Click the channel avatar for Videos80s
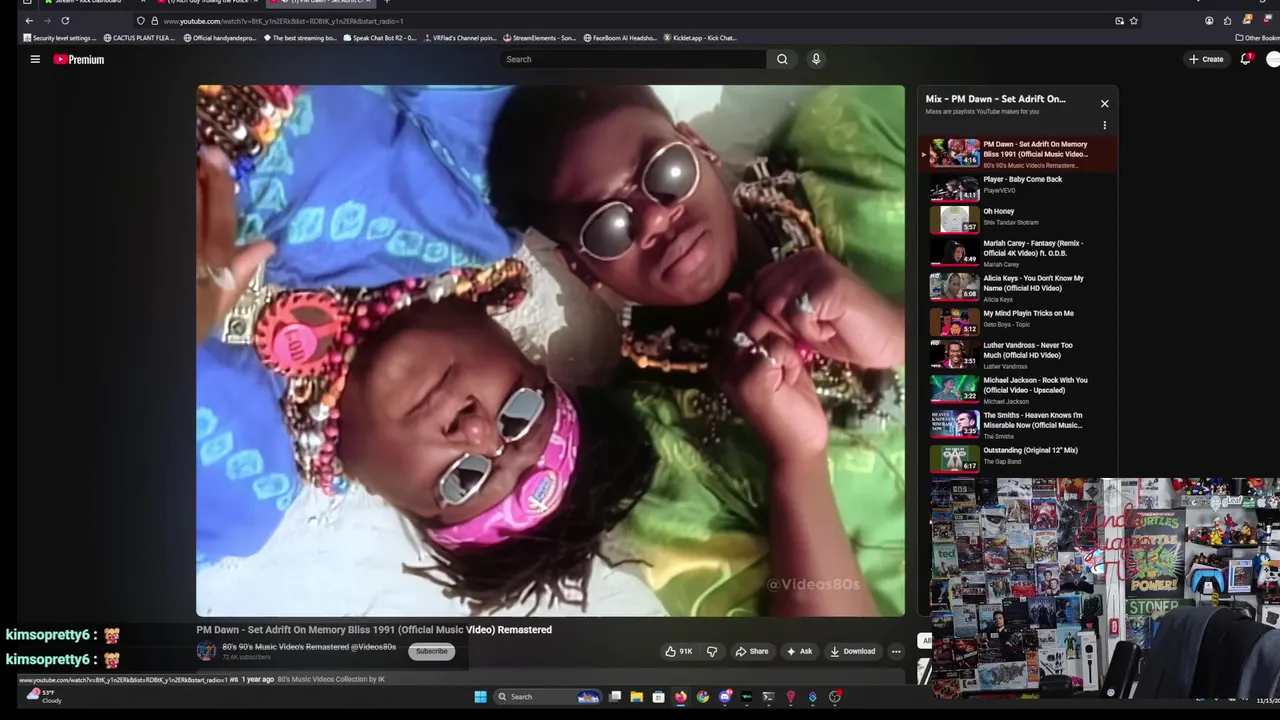1280x720 pixels. [206, 651]
